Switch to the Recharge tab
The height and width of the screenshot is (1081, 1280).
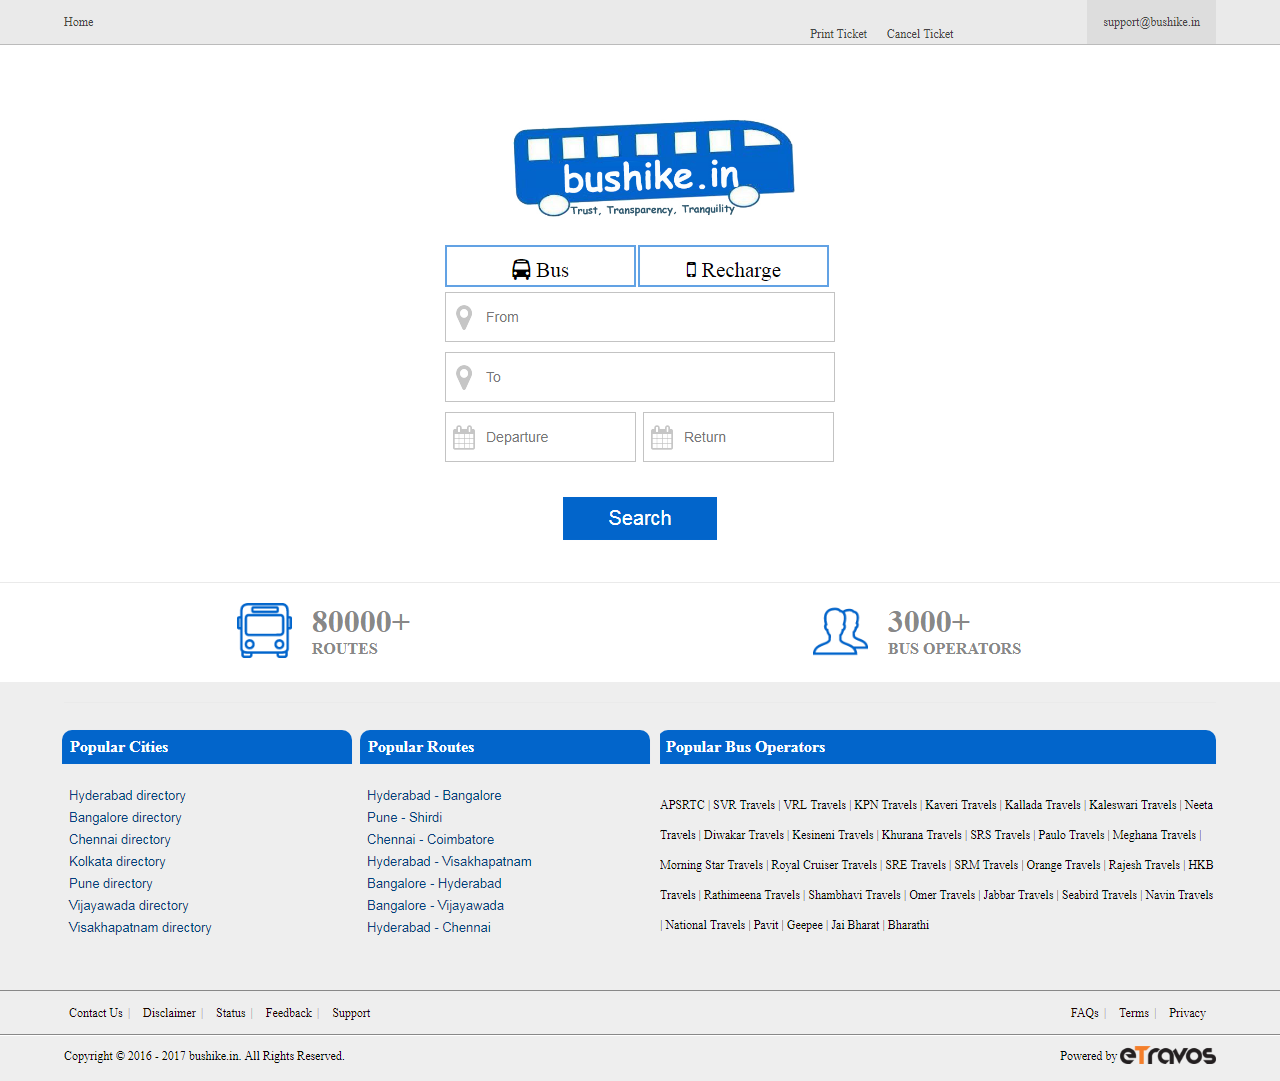pyautogui.click(x=733, y=266)
